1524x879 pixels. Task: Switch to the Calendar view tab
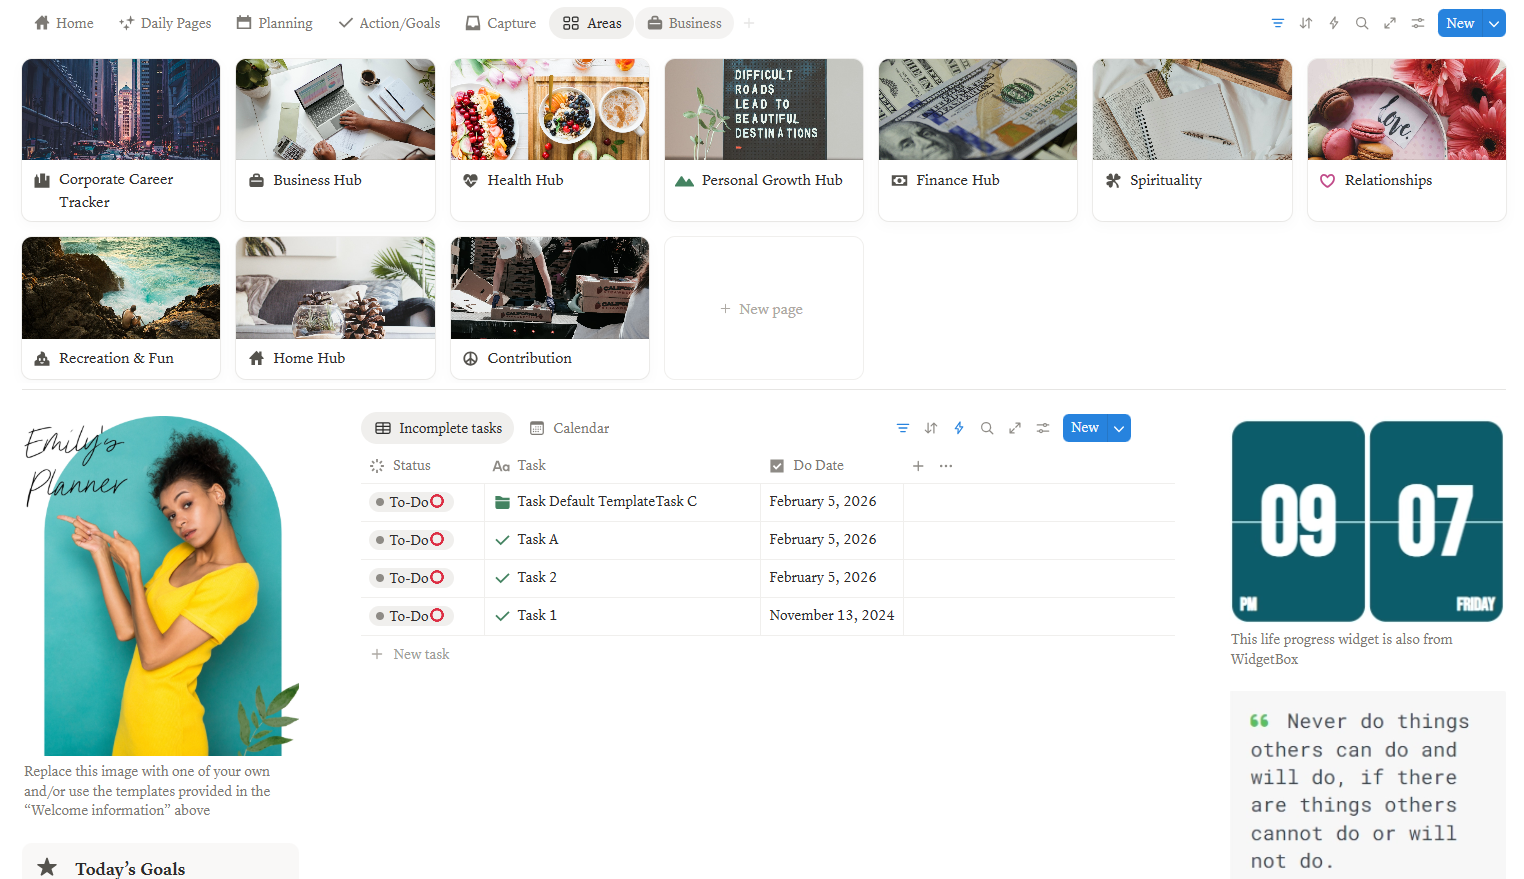click(x=580, y=427)
